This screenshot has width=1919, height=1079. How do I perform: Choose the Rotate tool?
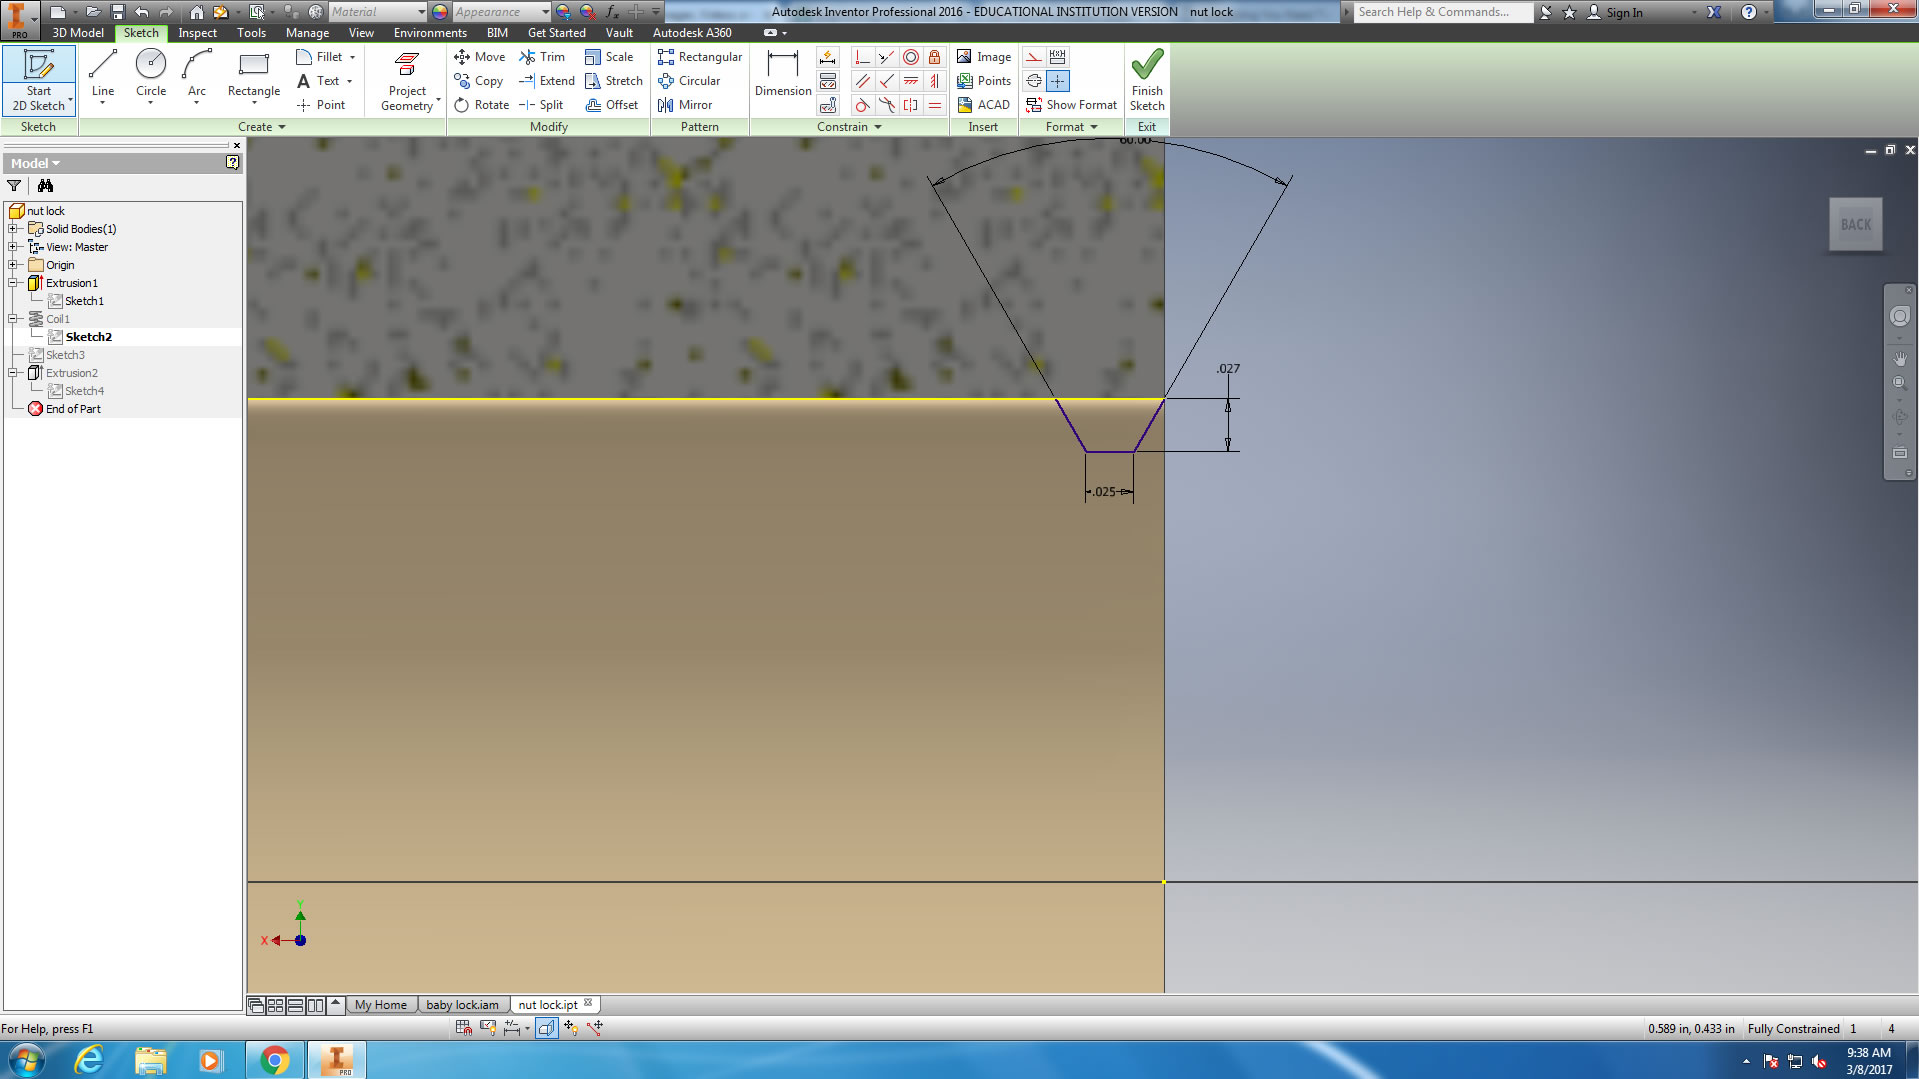click(x=482, y=105)
